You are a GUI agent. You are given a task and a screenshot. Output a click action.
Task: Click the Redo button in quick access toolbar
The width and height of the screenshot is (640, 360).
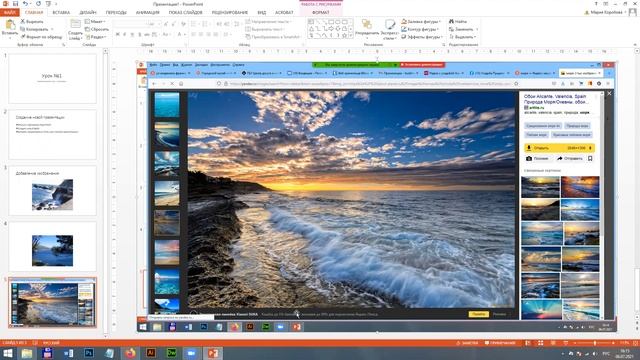click(x=38, y=4)
